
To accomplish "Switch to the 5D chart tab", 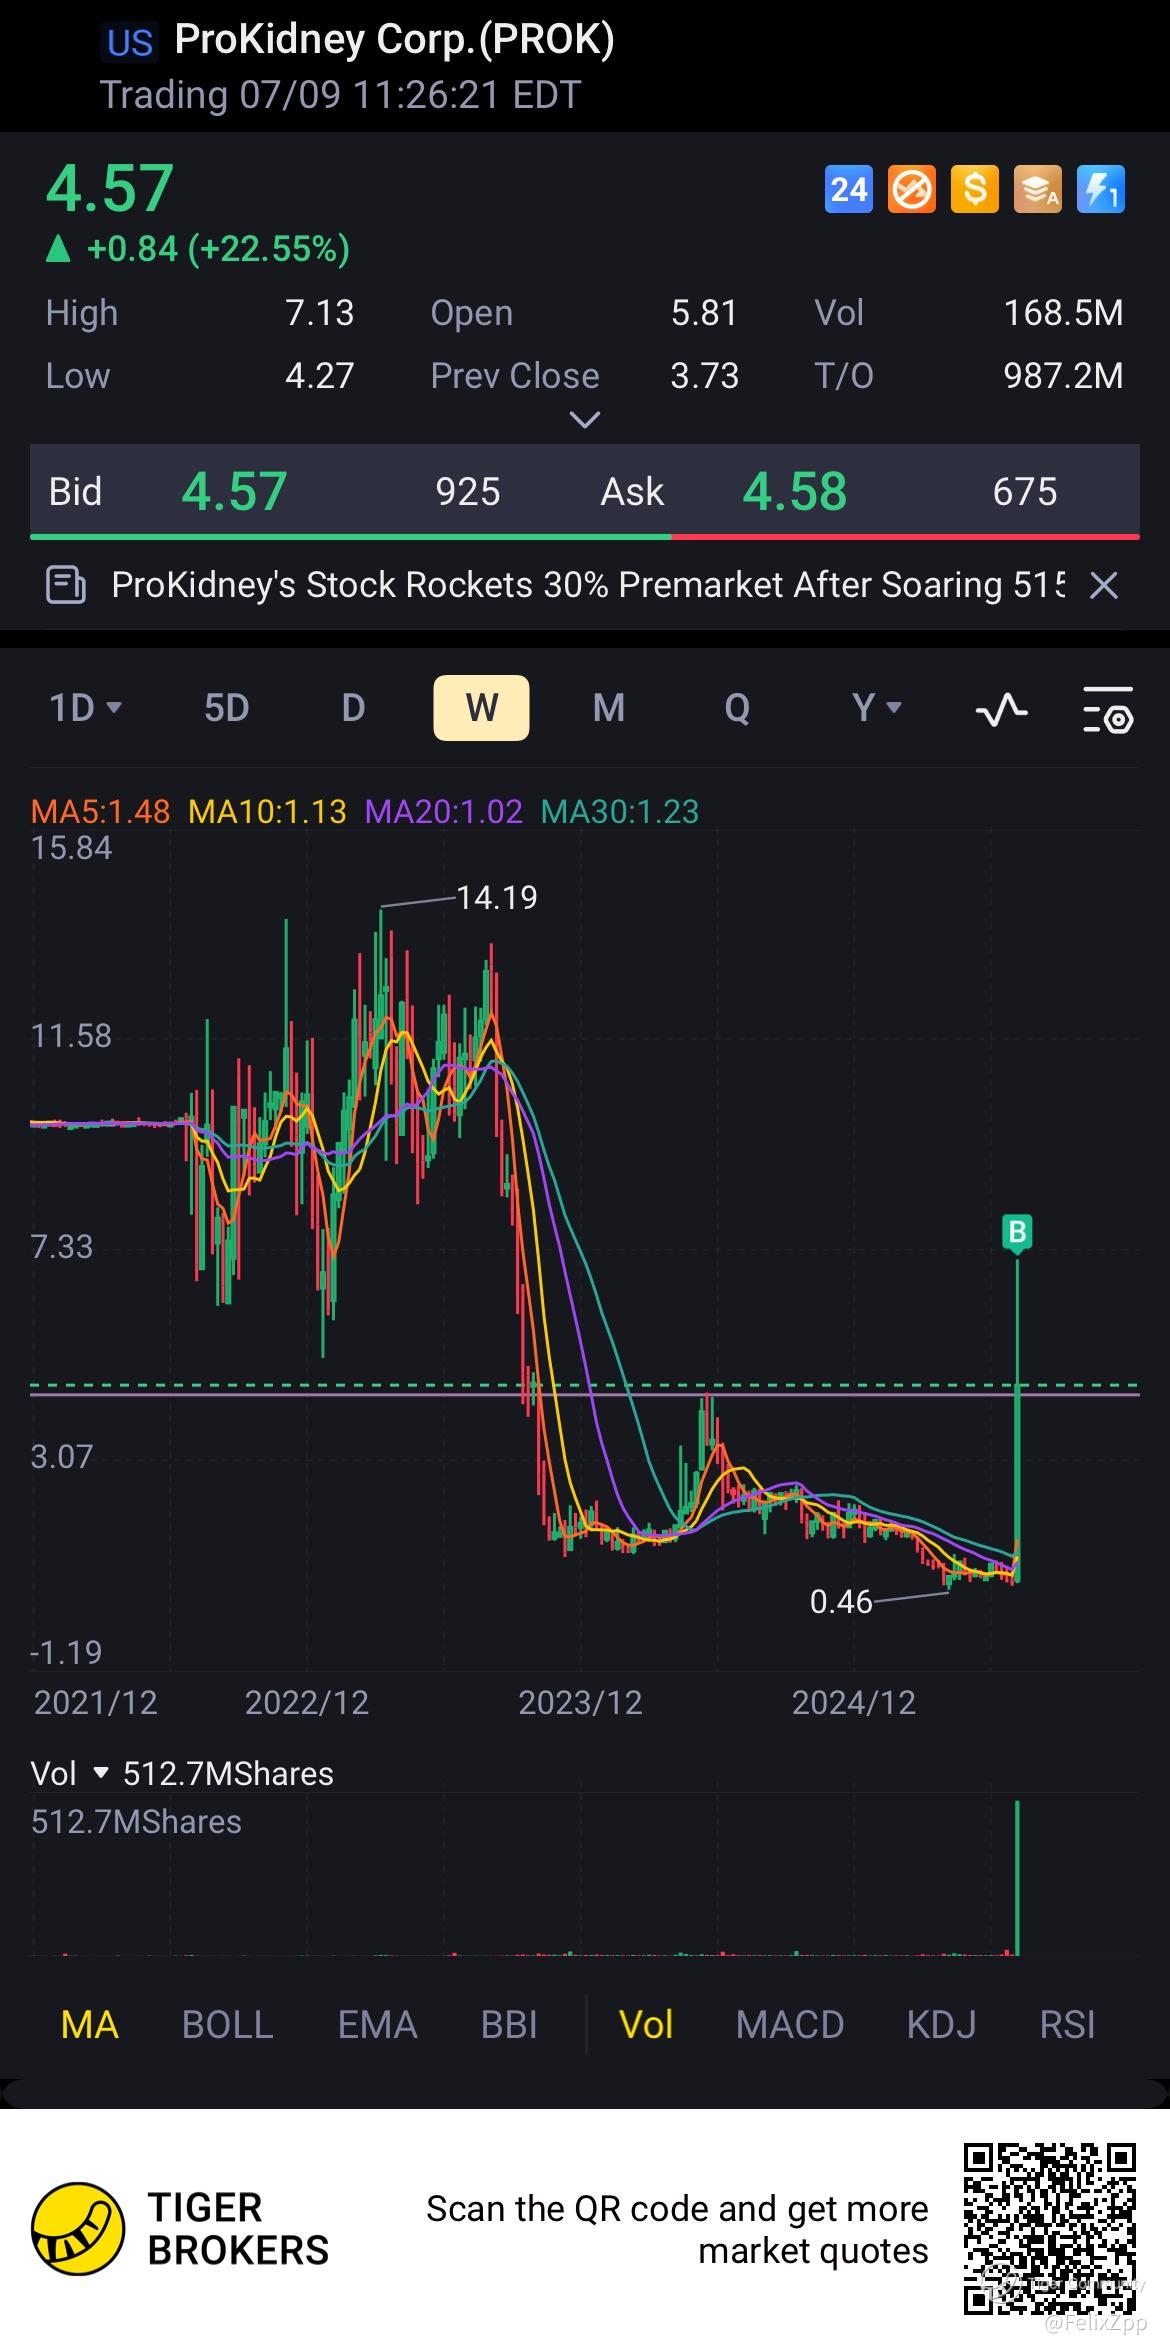I will click(226, 708).
